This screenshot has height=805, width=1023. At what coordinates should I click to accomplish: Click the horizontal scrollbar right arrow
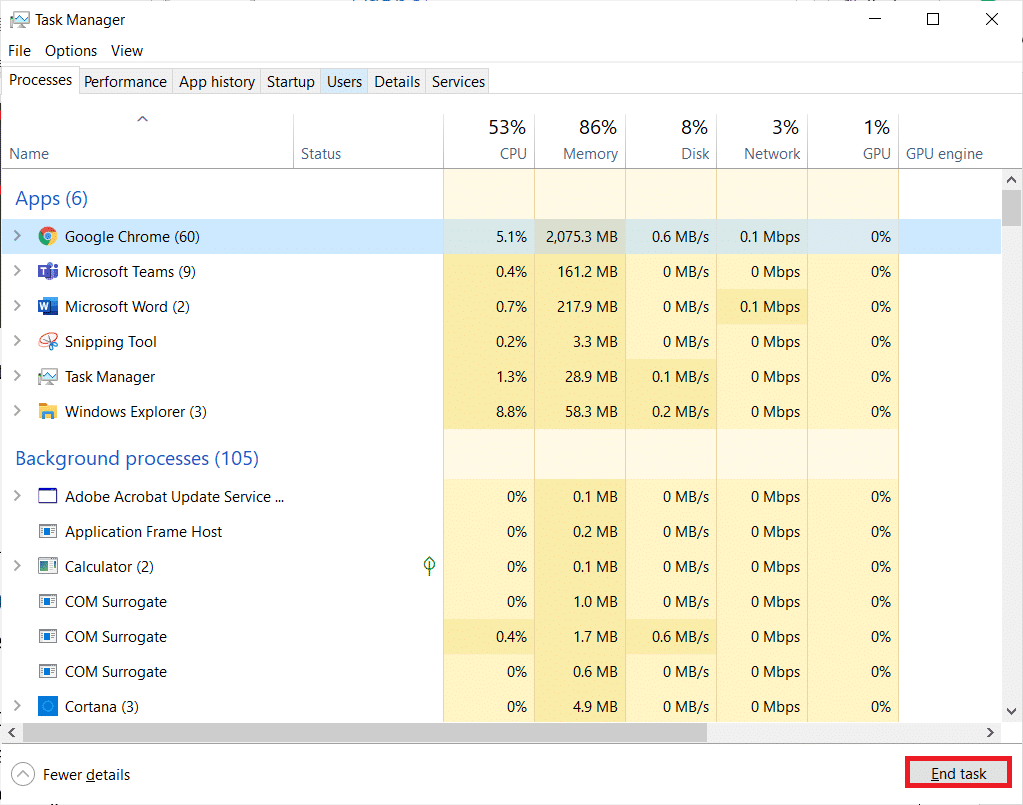(990, 733)
